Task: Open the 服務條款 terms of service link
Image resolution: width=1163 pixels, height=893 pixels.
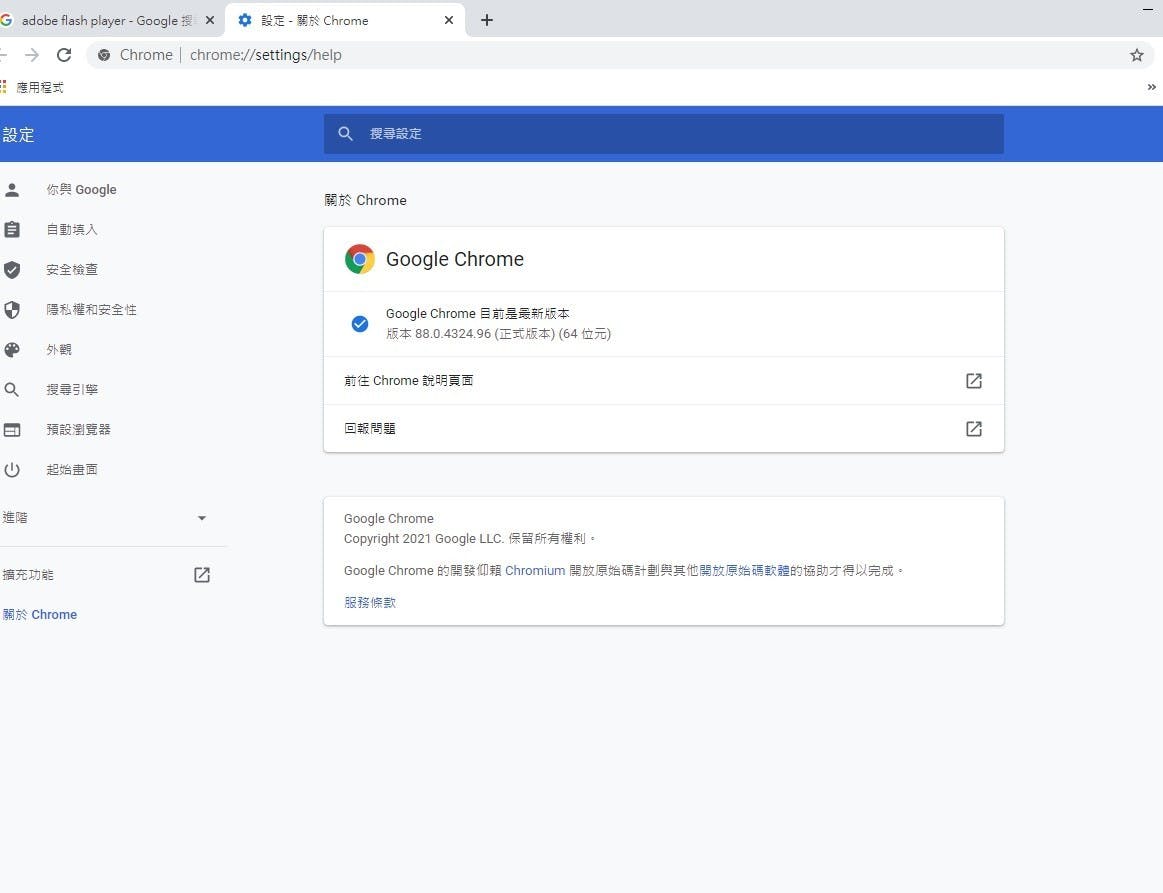Action: [x=369, y=603]
